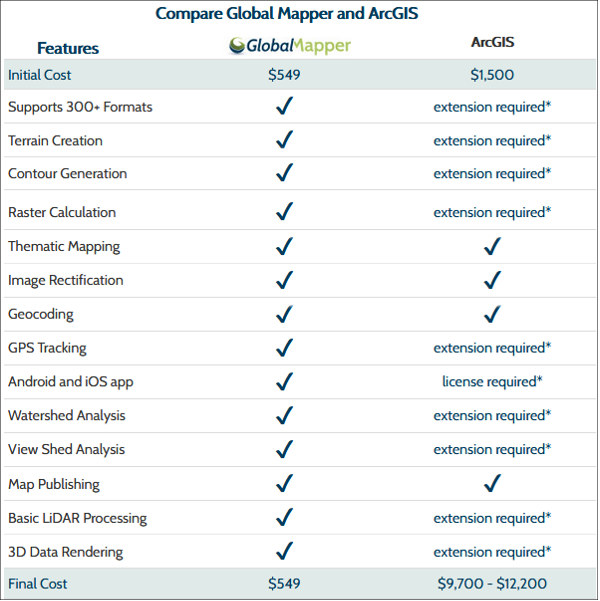This screenshot has width=600, height=601.
Task: Click the Global Mapper checkmark for Watershed Analysis
Action: [284, 415]
